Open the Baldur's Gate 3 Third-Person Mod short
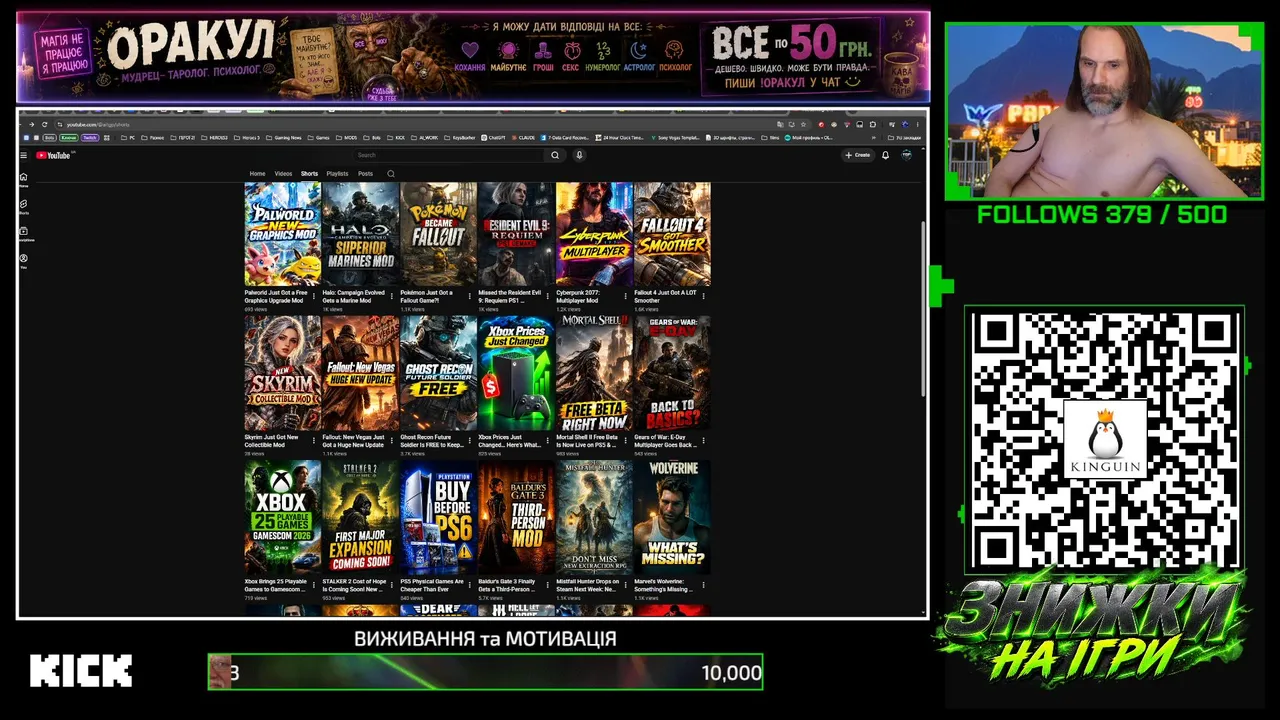 tap(516, 517)
